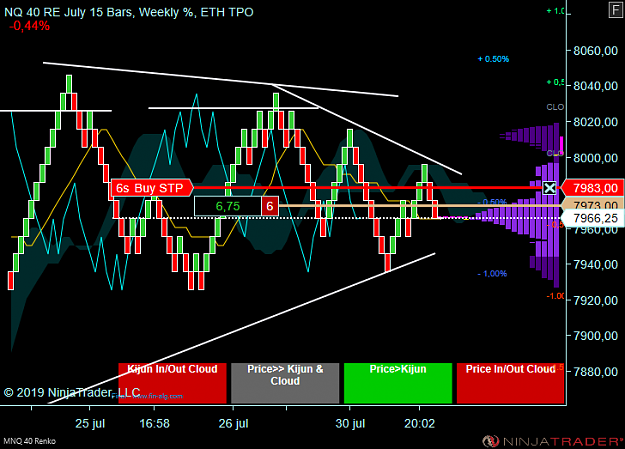Cancel the Buy STP order with X
This screenshot has width=625, height=449.
[x=550, y=188]
